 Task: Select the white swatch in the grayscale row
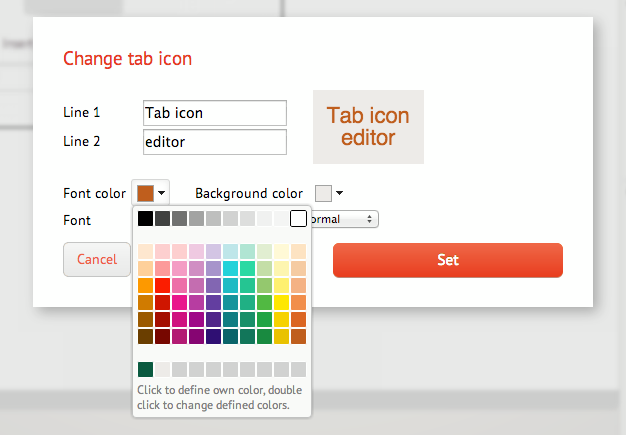click(298, 218)
